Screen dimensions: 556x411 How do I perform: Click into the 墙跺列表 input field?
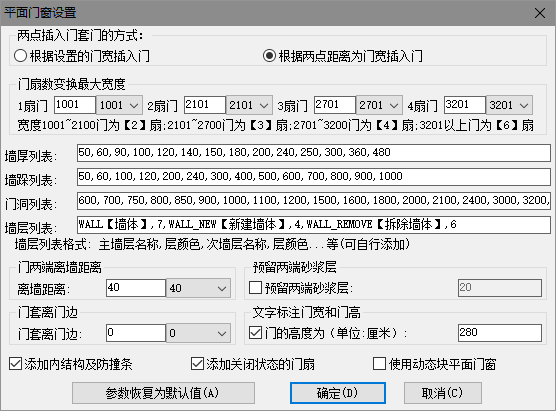[314, 177]
